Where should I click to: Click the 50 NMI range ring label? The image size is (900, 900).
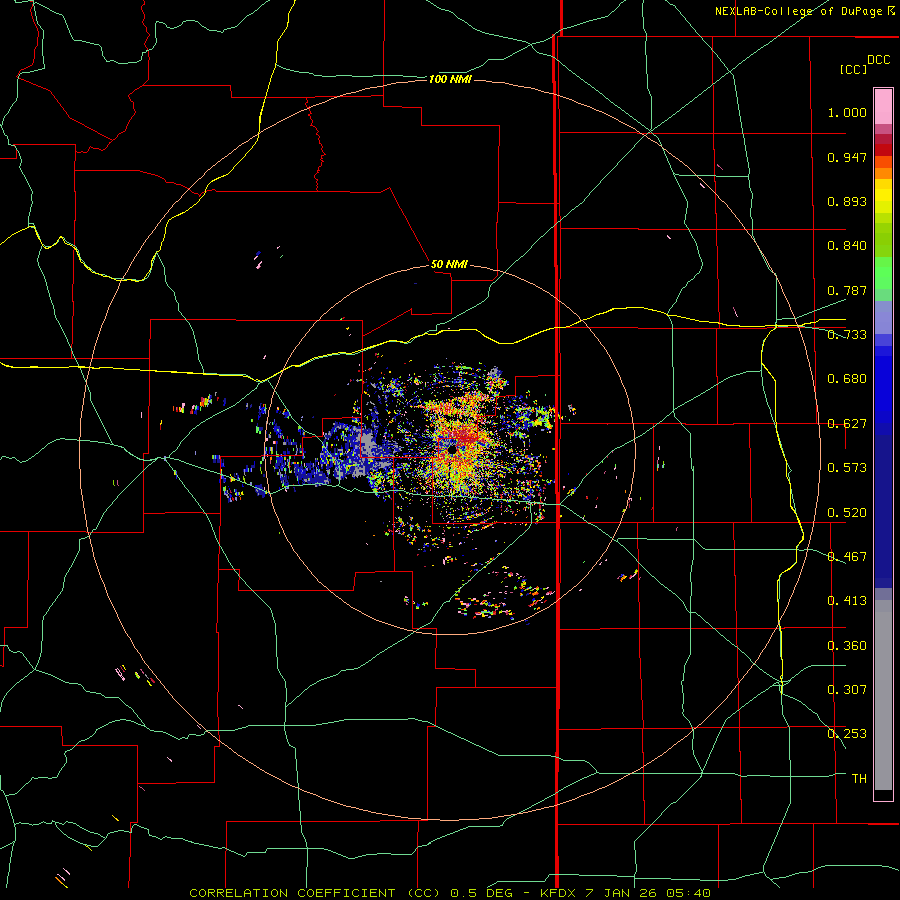pyautogui.click(x=449, y=264)
